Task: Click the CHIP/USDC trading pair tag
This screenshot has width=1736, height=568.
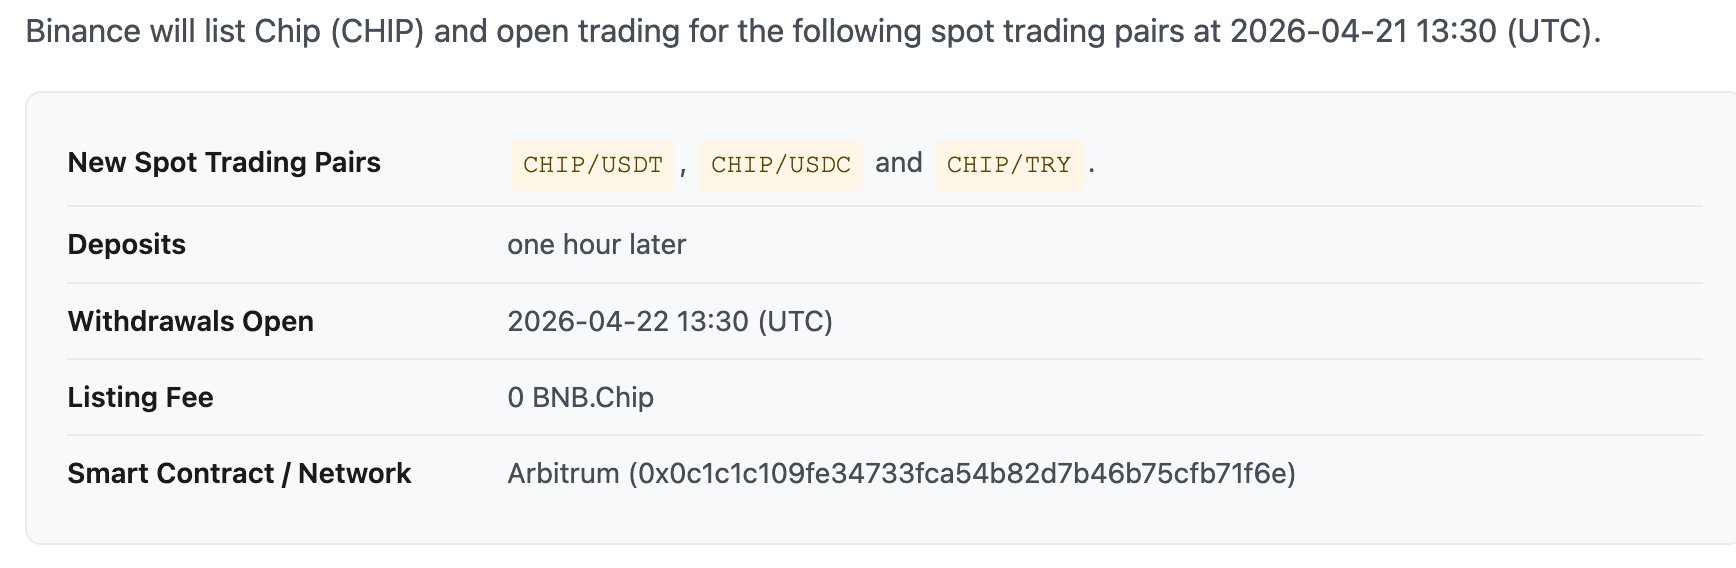Action: (x=780, y=164)
